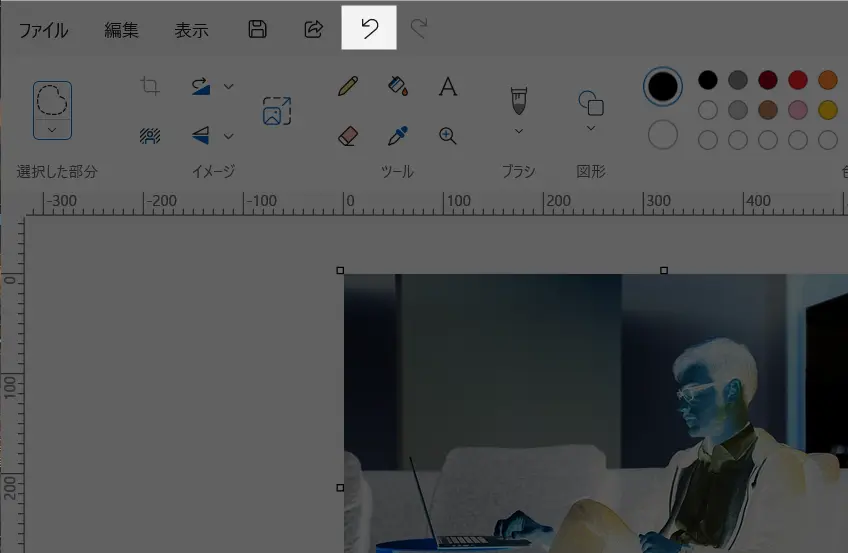Click the Flip image icon
The width and height of the screenshot is (848, 553).
point(201,135)
